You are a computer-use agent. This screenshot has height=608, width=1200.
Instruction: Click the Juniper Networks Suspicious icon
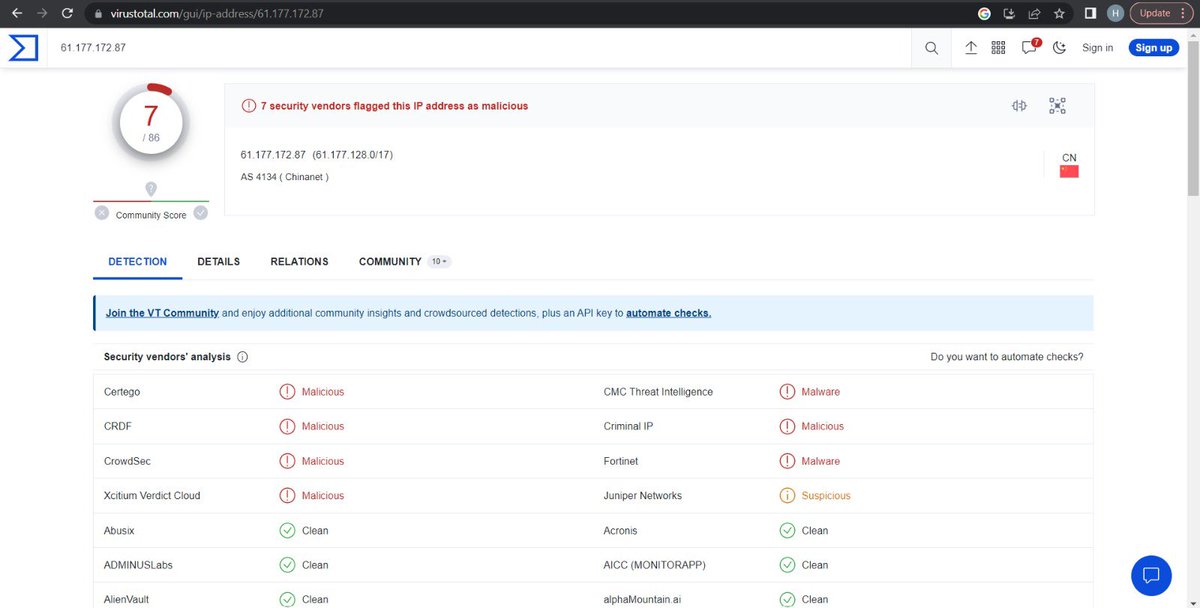(787, 495)
